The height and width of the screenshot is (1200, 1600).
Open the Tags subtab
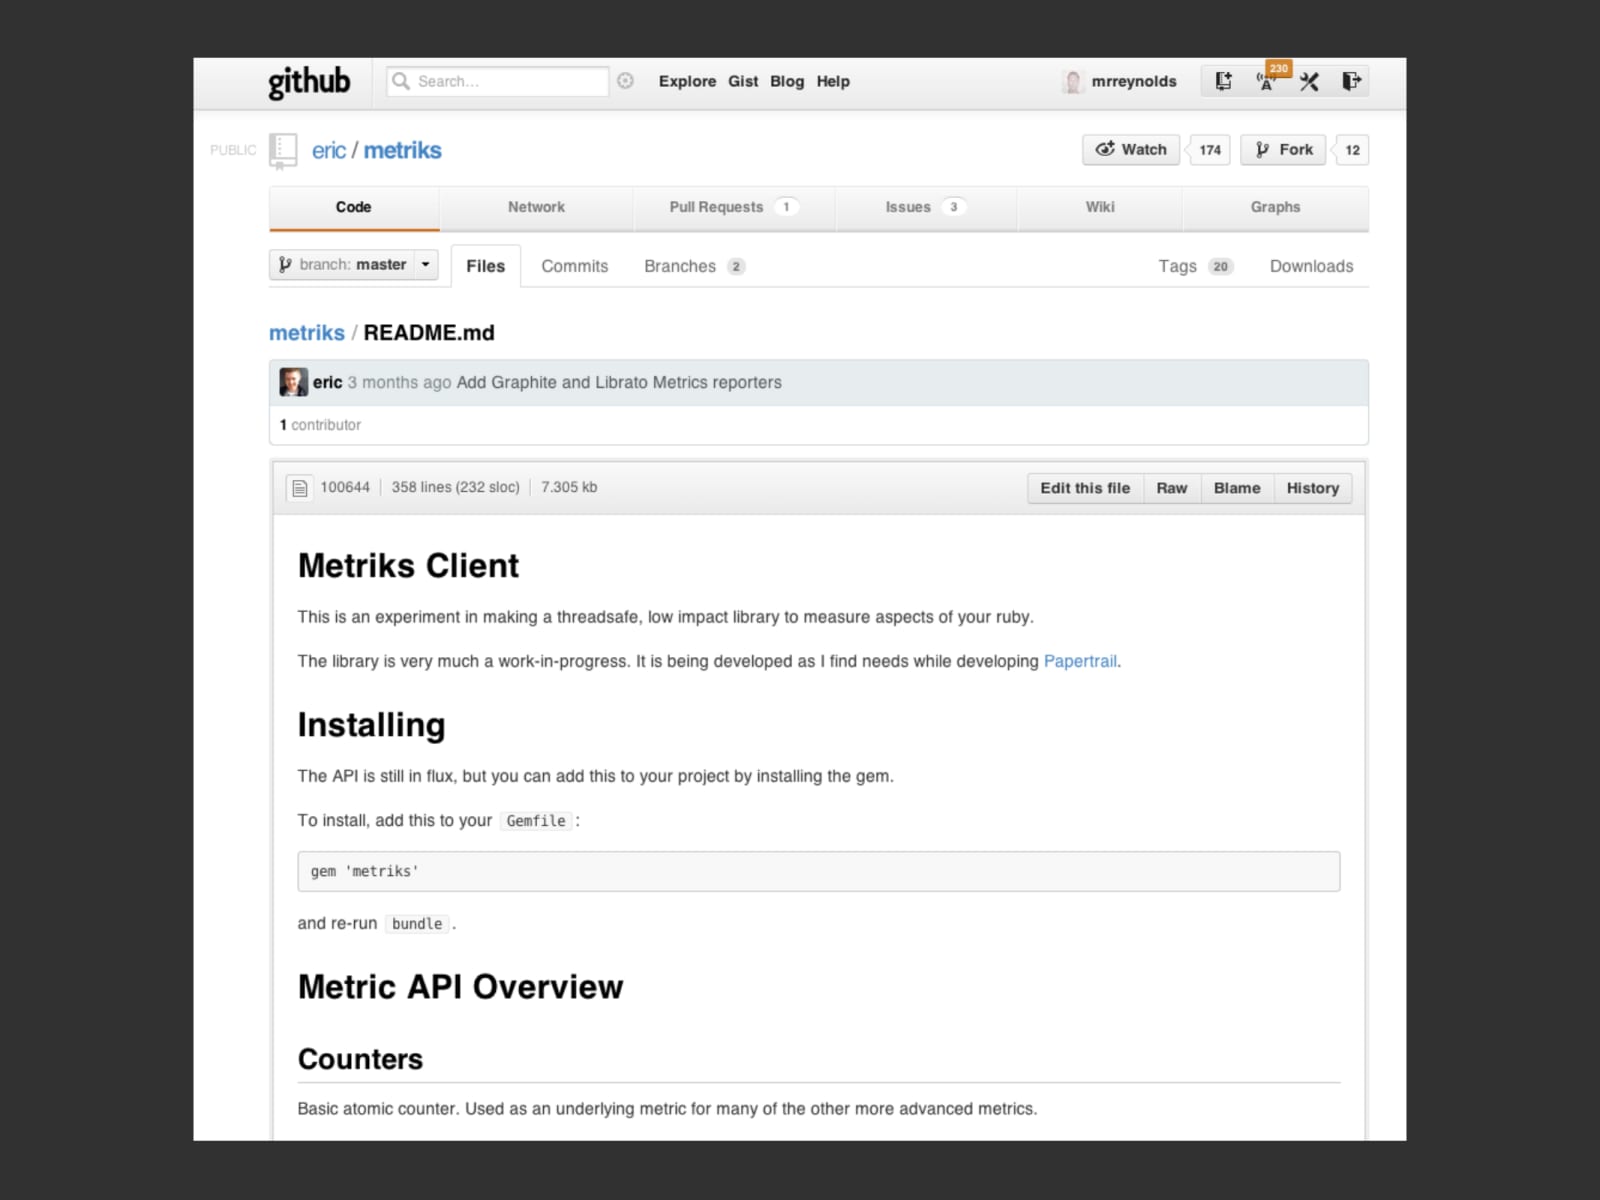[x=1196, y=266]
